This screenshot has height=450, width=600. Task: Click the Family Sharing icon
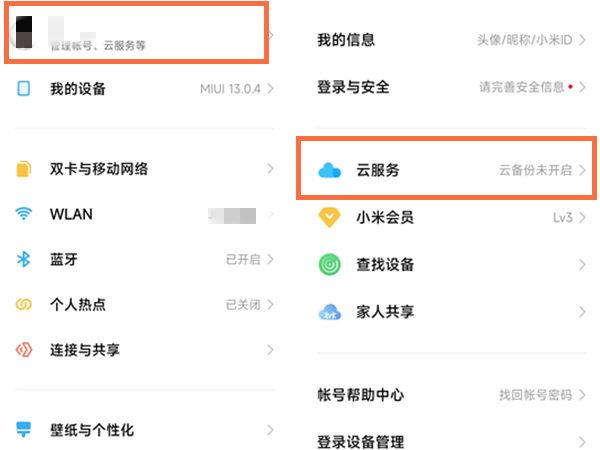pyautogui.click(x=329, y=312)
